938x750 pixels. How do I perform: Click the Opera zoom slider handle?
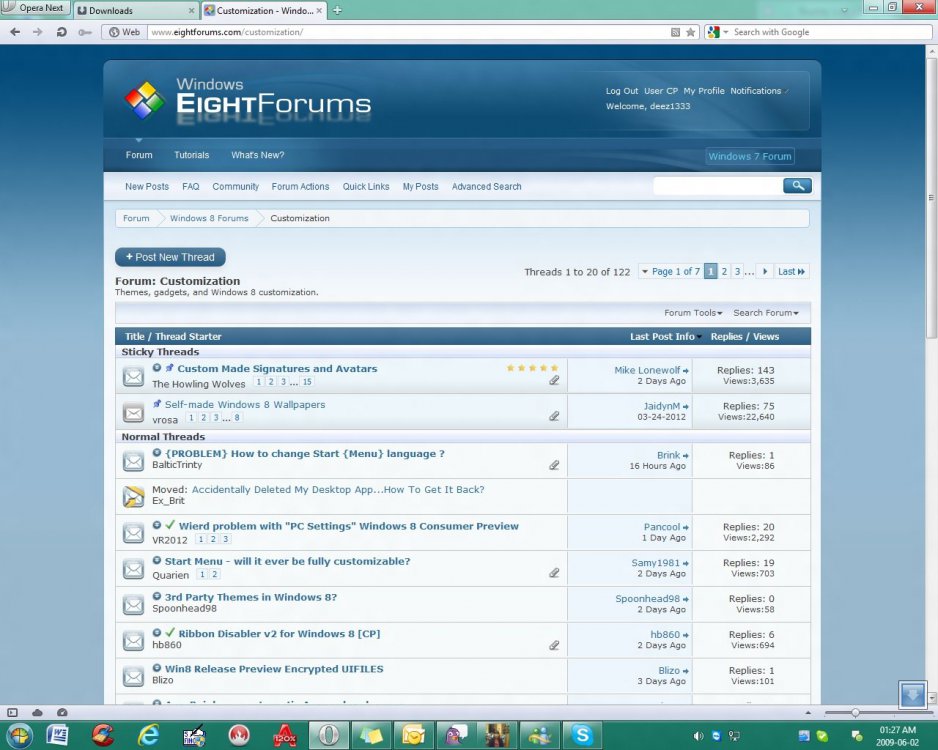point(855,712)
